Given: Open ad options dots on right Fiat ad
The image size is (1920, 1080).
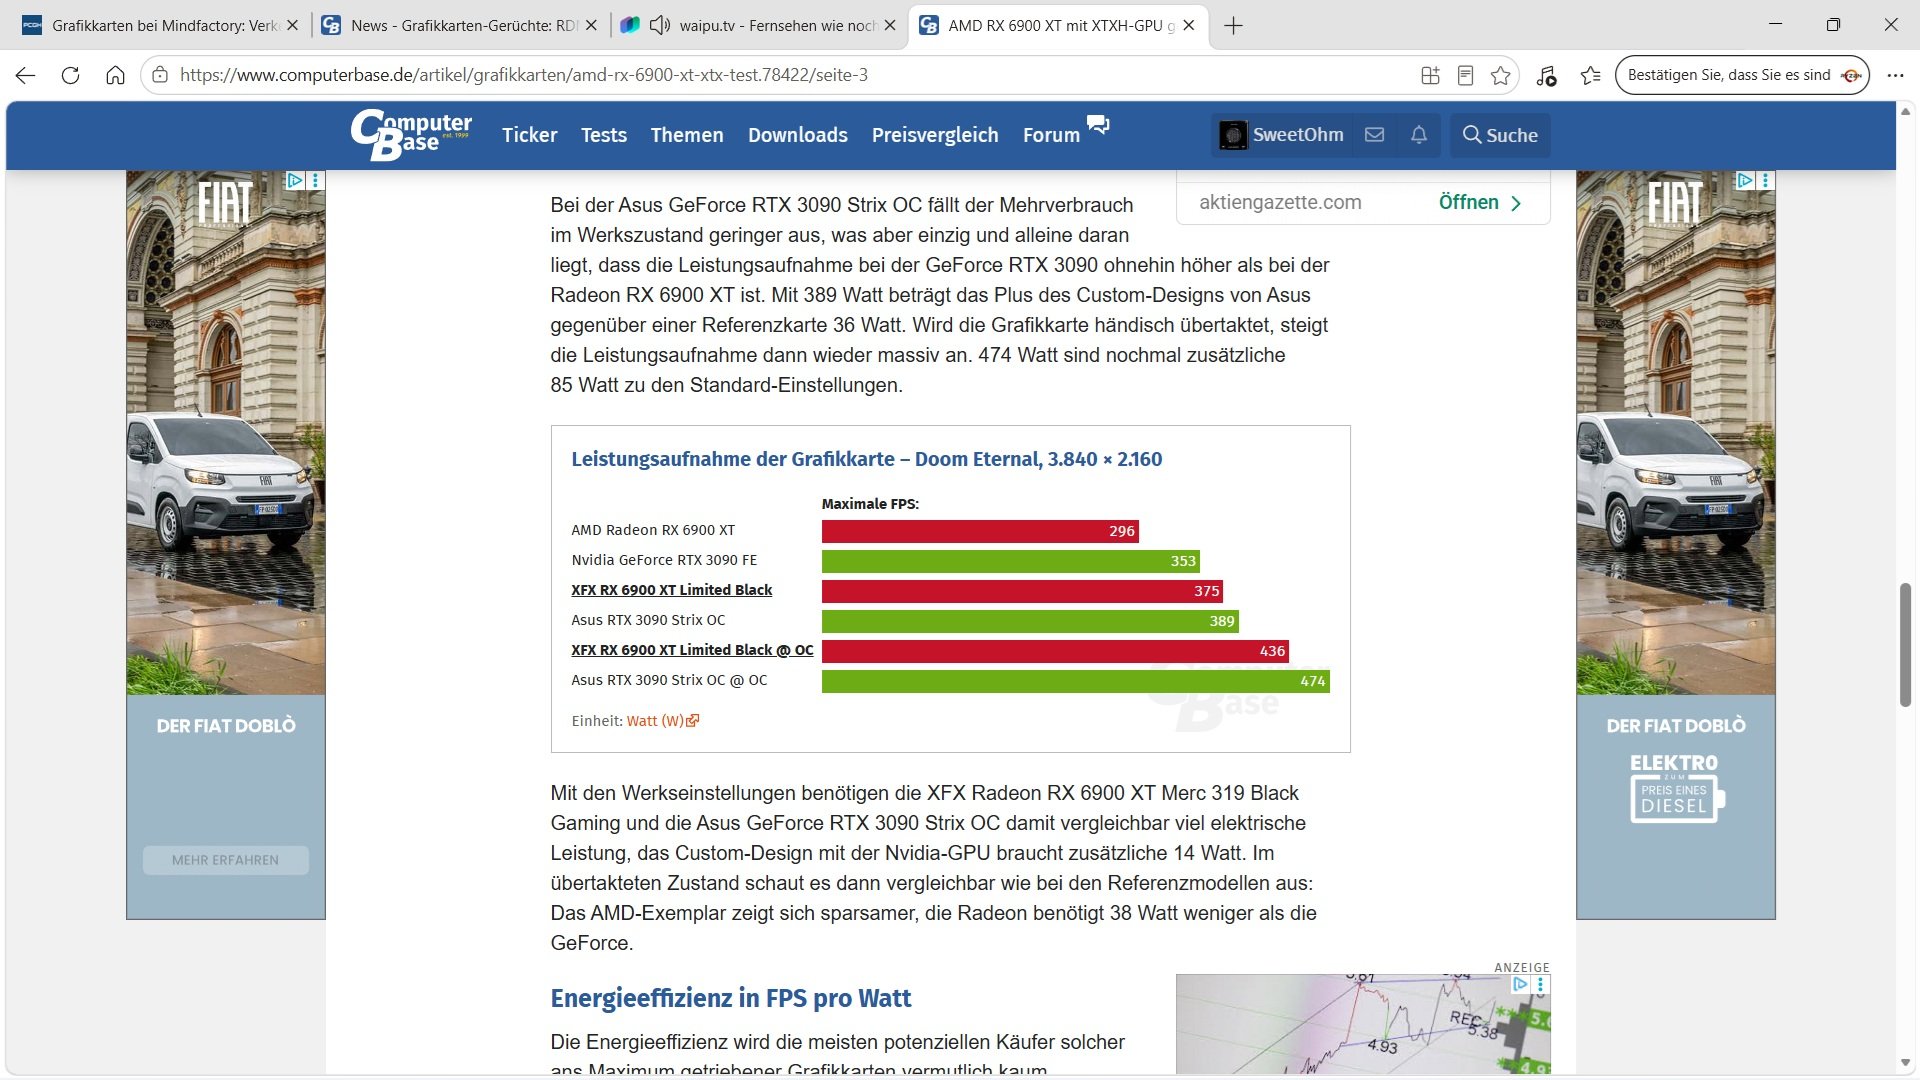Looking at the screenshot, I should pos(1766,180).
